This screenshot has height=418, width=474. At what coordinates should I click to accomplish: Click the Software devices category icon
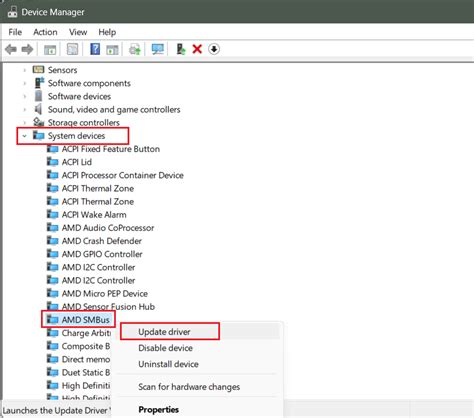(39, 96)
